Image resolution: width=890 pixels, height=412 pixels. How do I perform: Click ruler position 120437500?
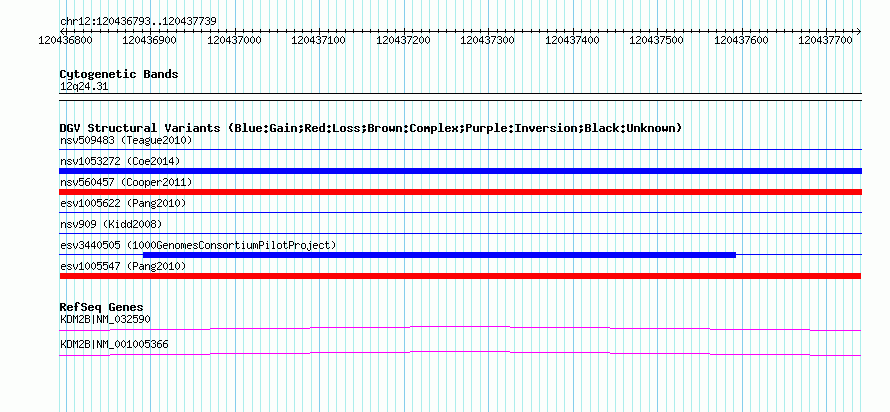pos(657,40)
